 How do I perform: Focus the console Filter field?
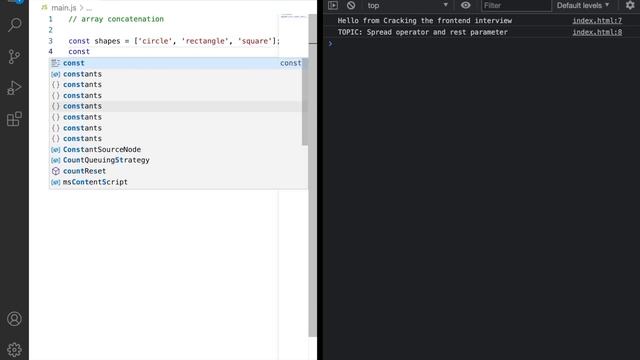click(516, 5)
